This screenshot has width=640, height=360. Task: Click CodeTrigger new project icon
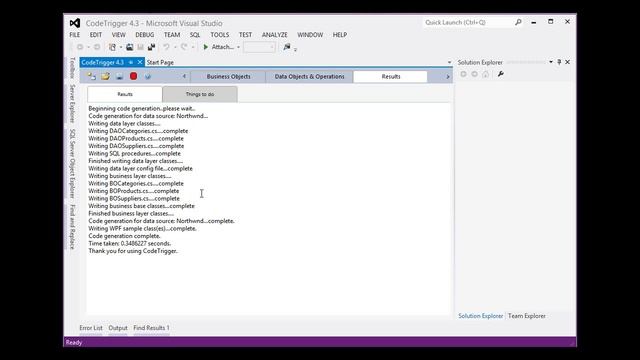click(x=91, y=76)
